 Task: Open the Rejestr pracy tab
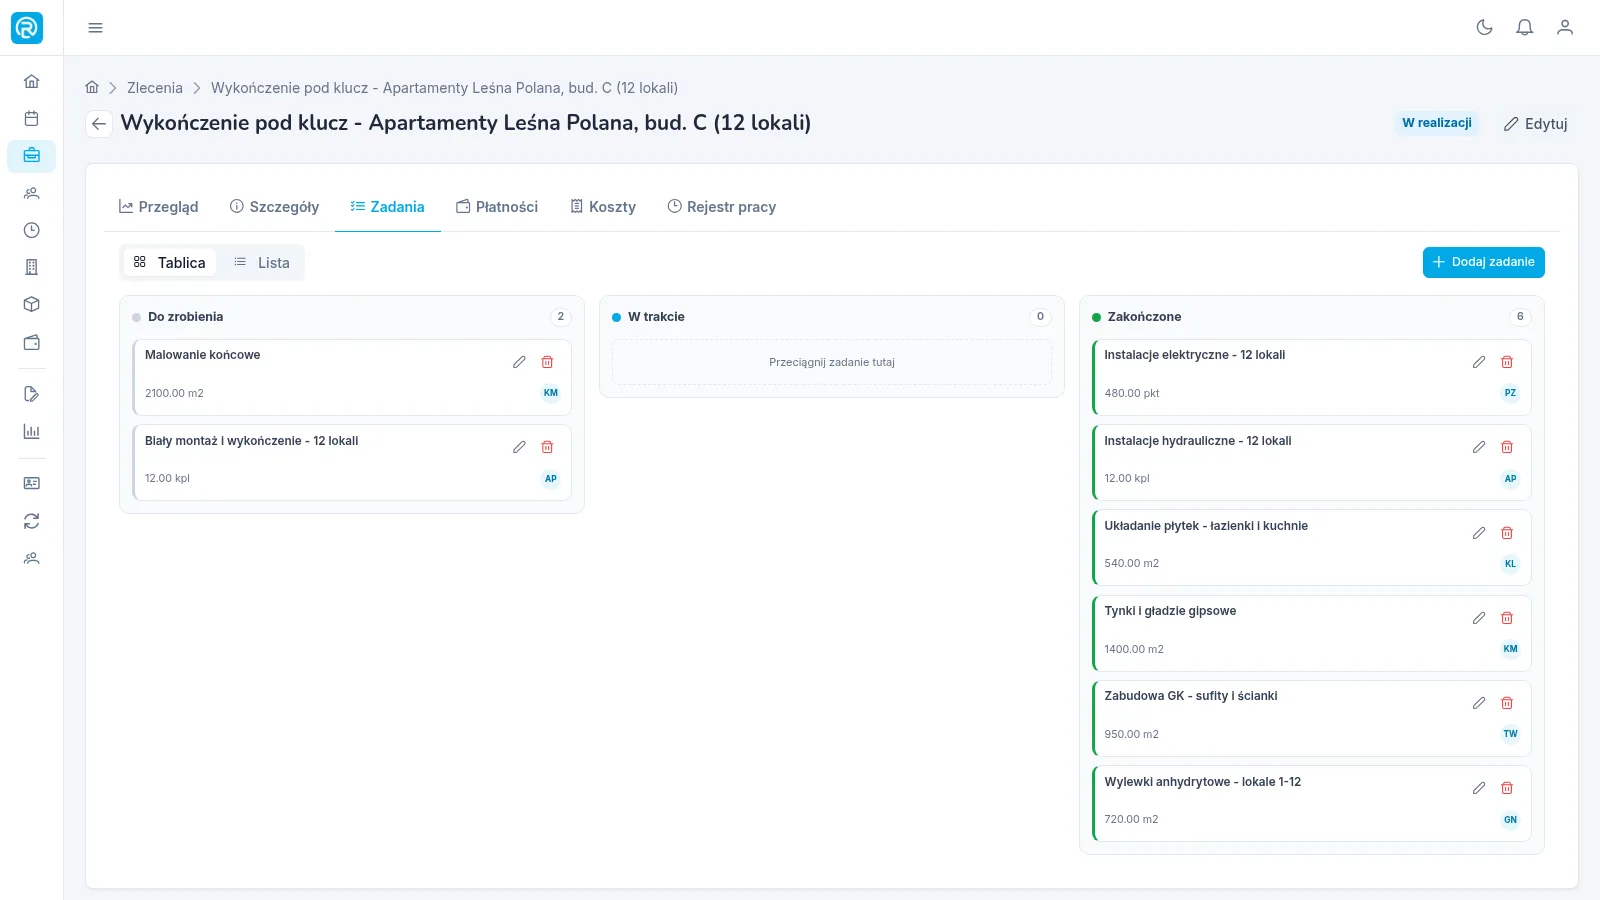pyautogui.click(x=721, y=207)
